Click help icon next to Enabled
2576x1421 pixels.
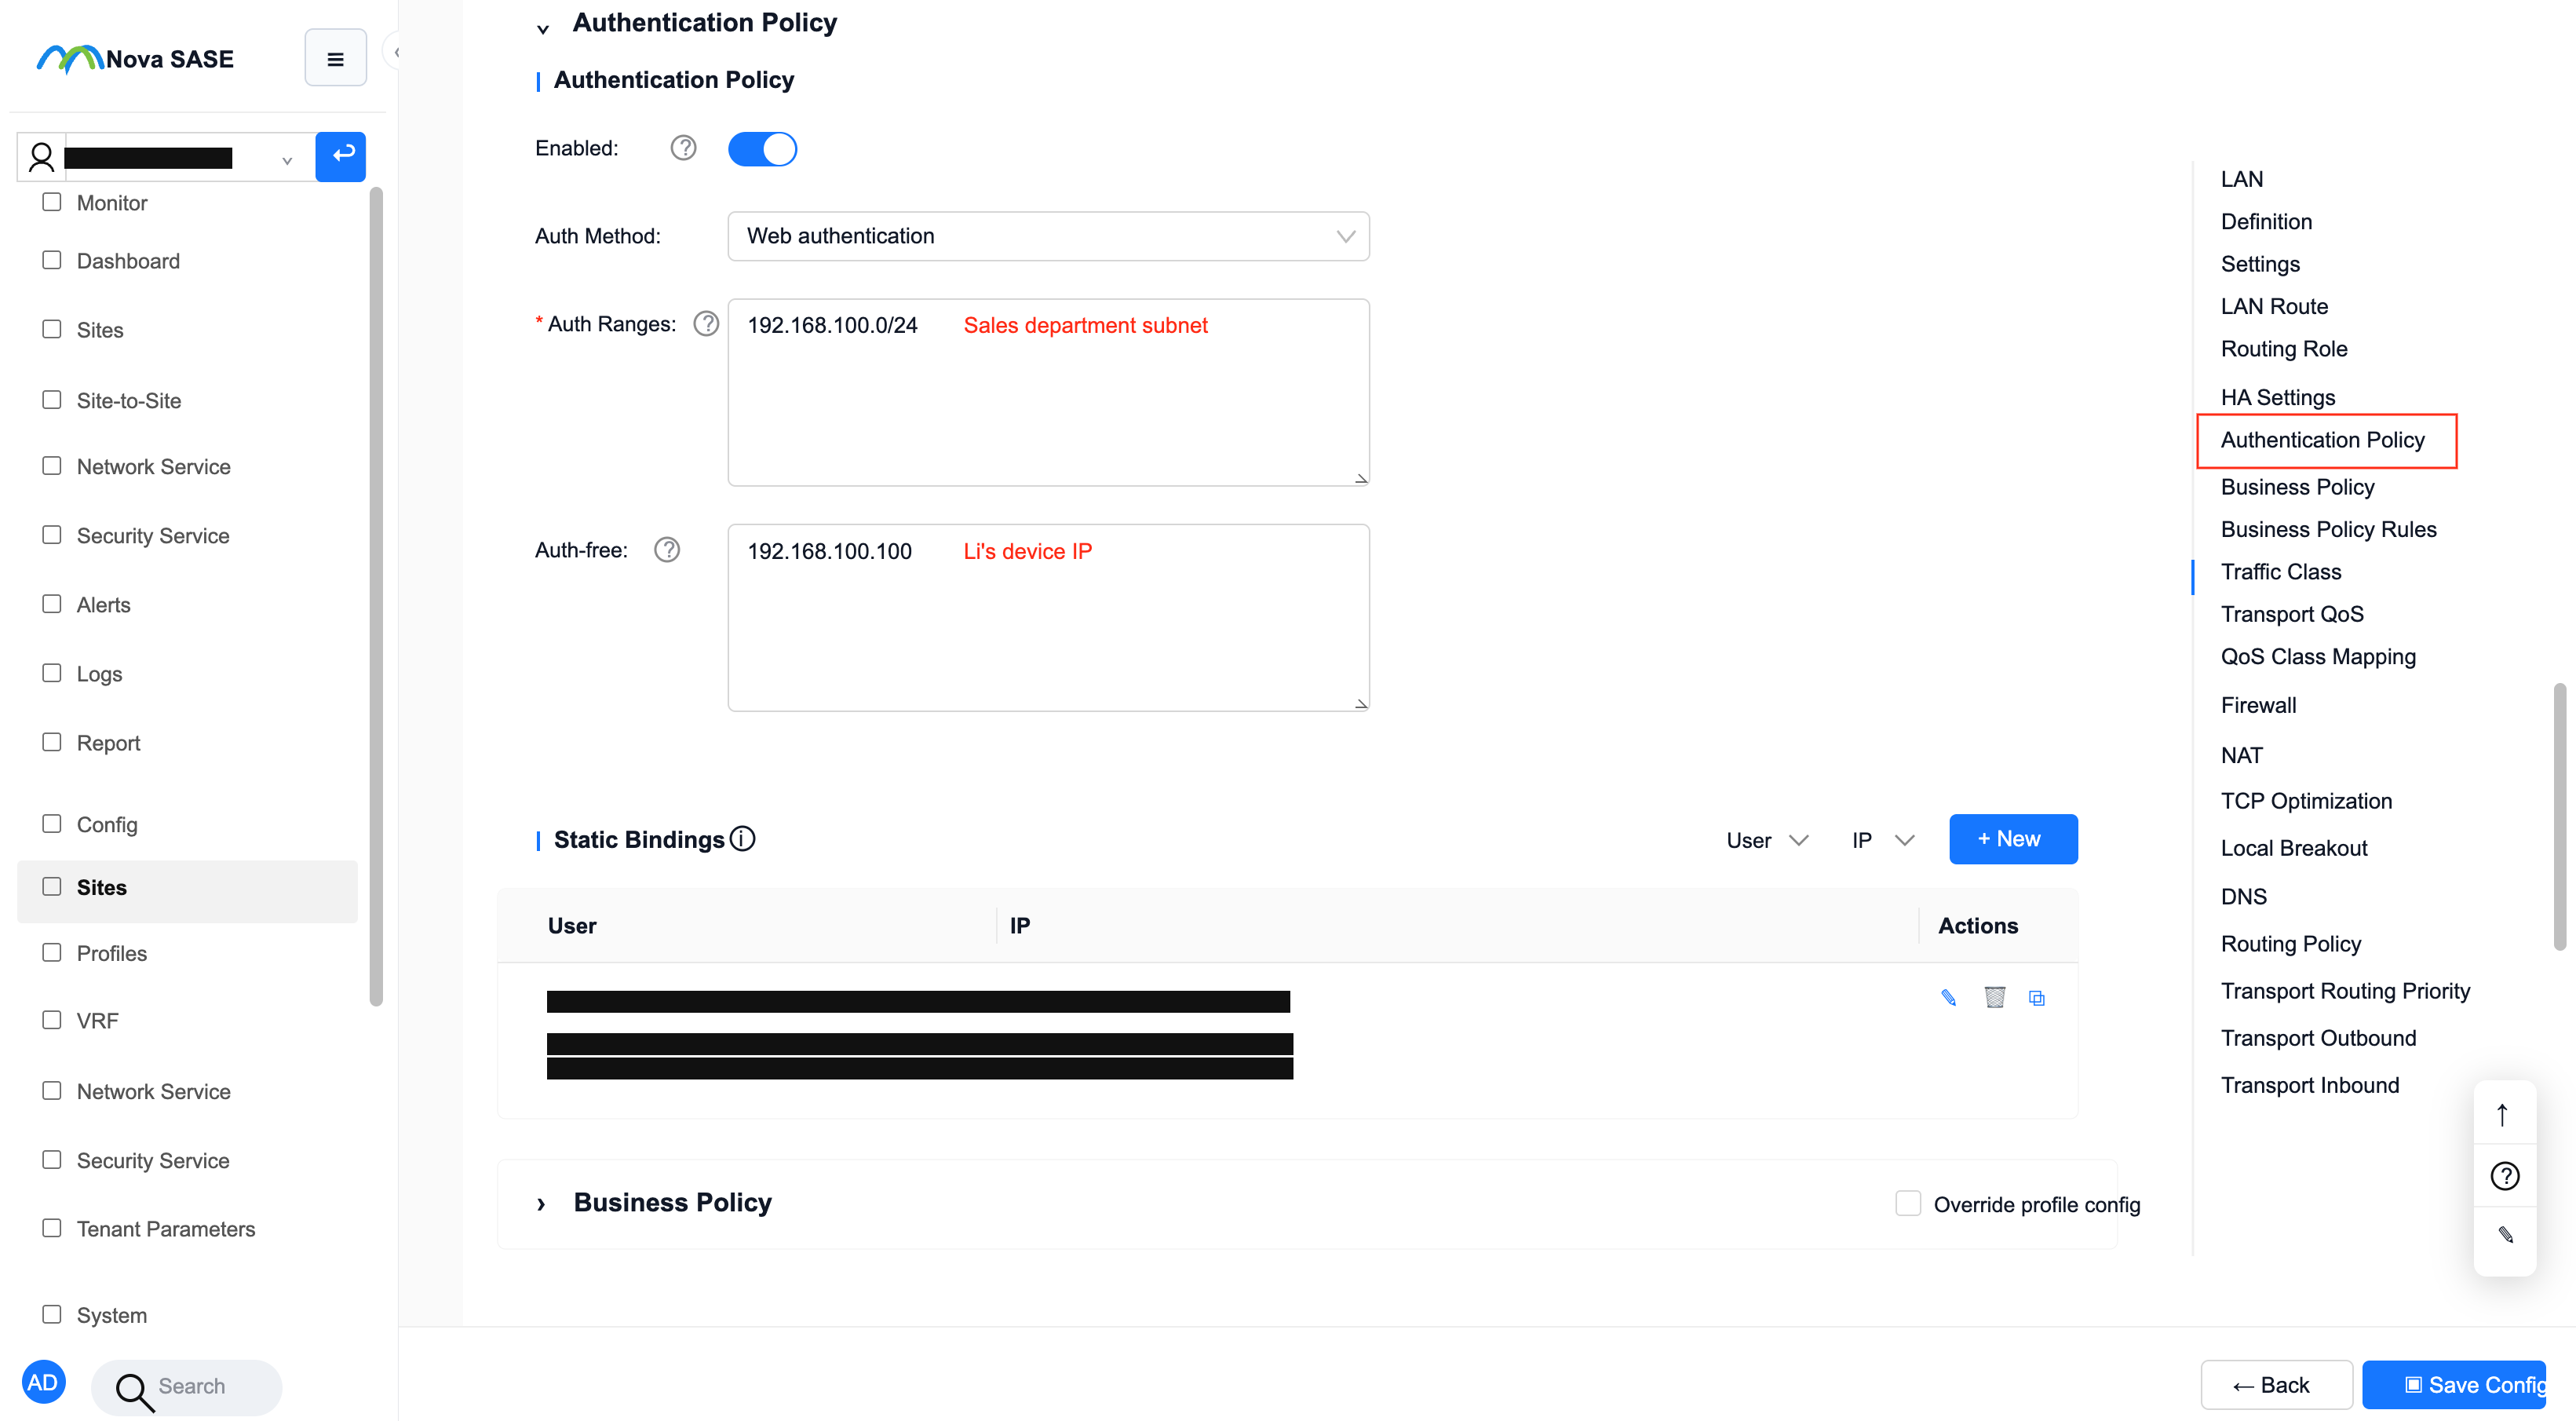click(683, 148)
